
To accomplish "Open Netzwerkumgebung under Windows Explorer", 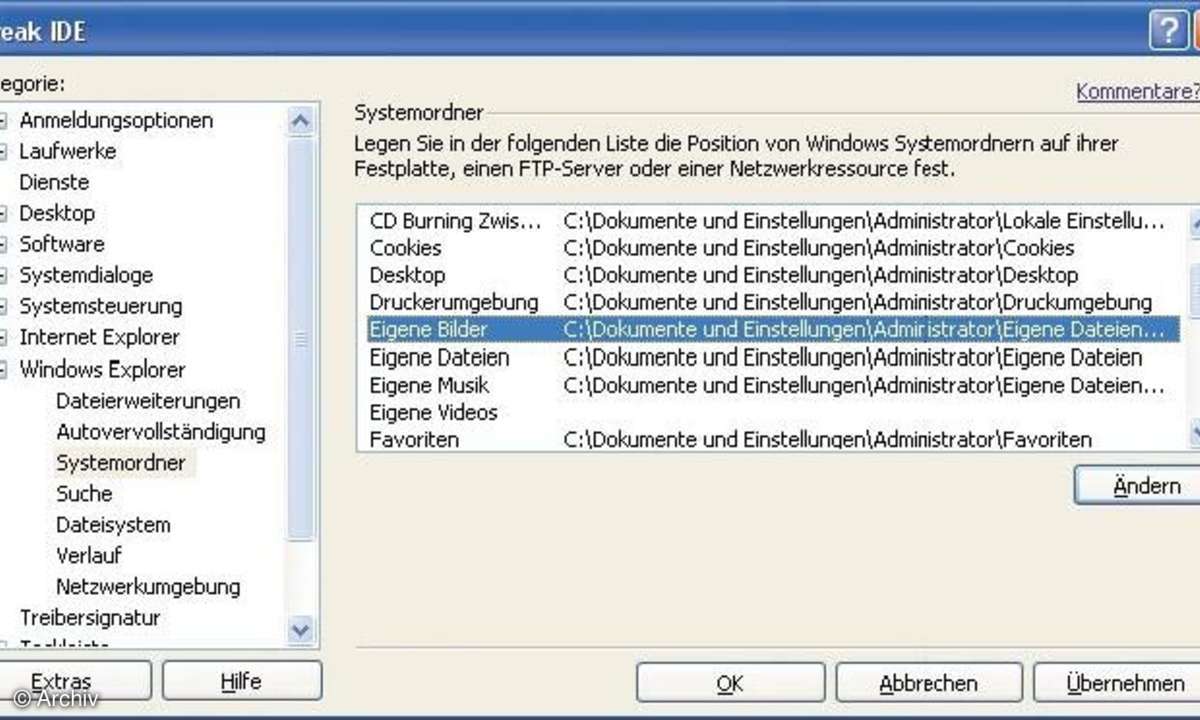I will 148,587.
